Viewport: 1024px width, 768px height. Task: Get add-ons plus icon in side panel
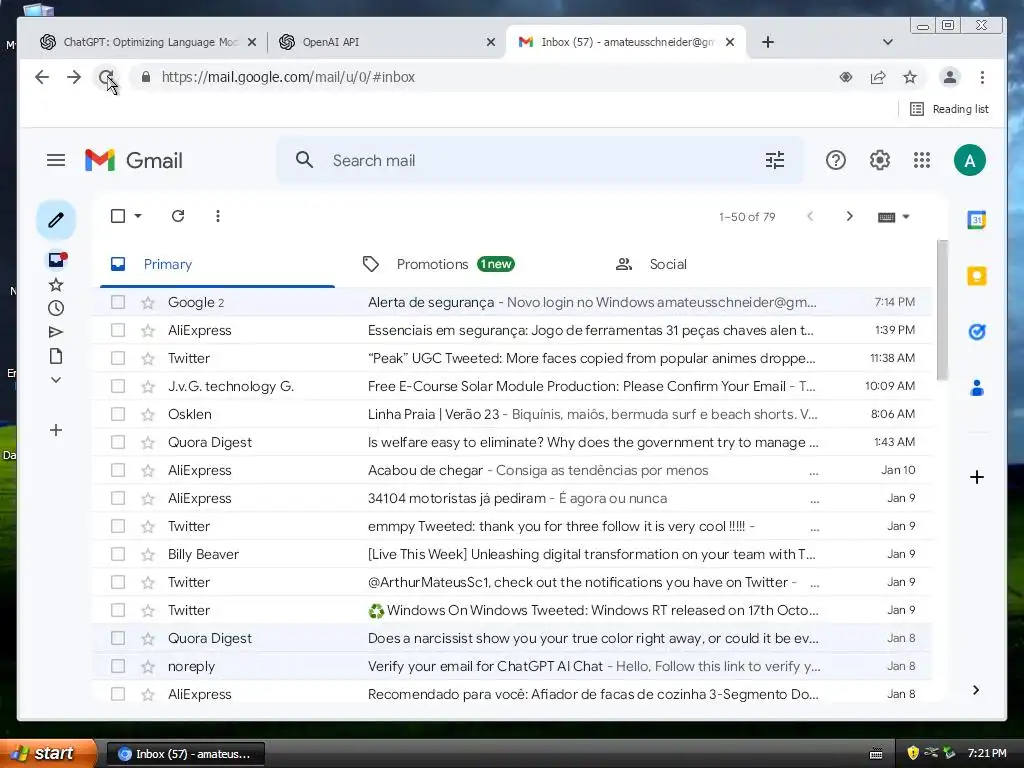coord(977,477)
